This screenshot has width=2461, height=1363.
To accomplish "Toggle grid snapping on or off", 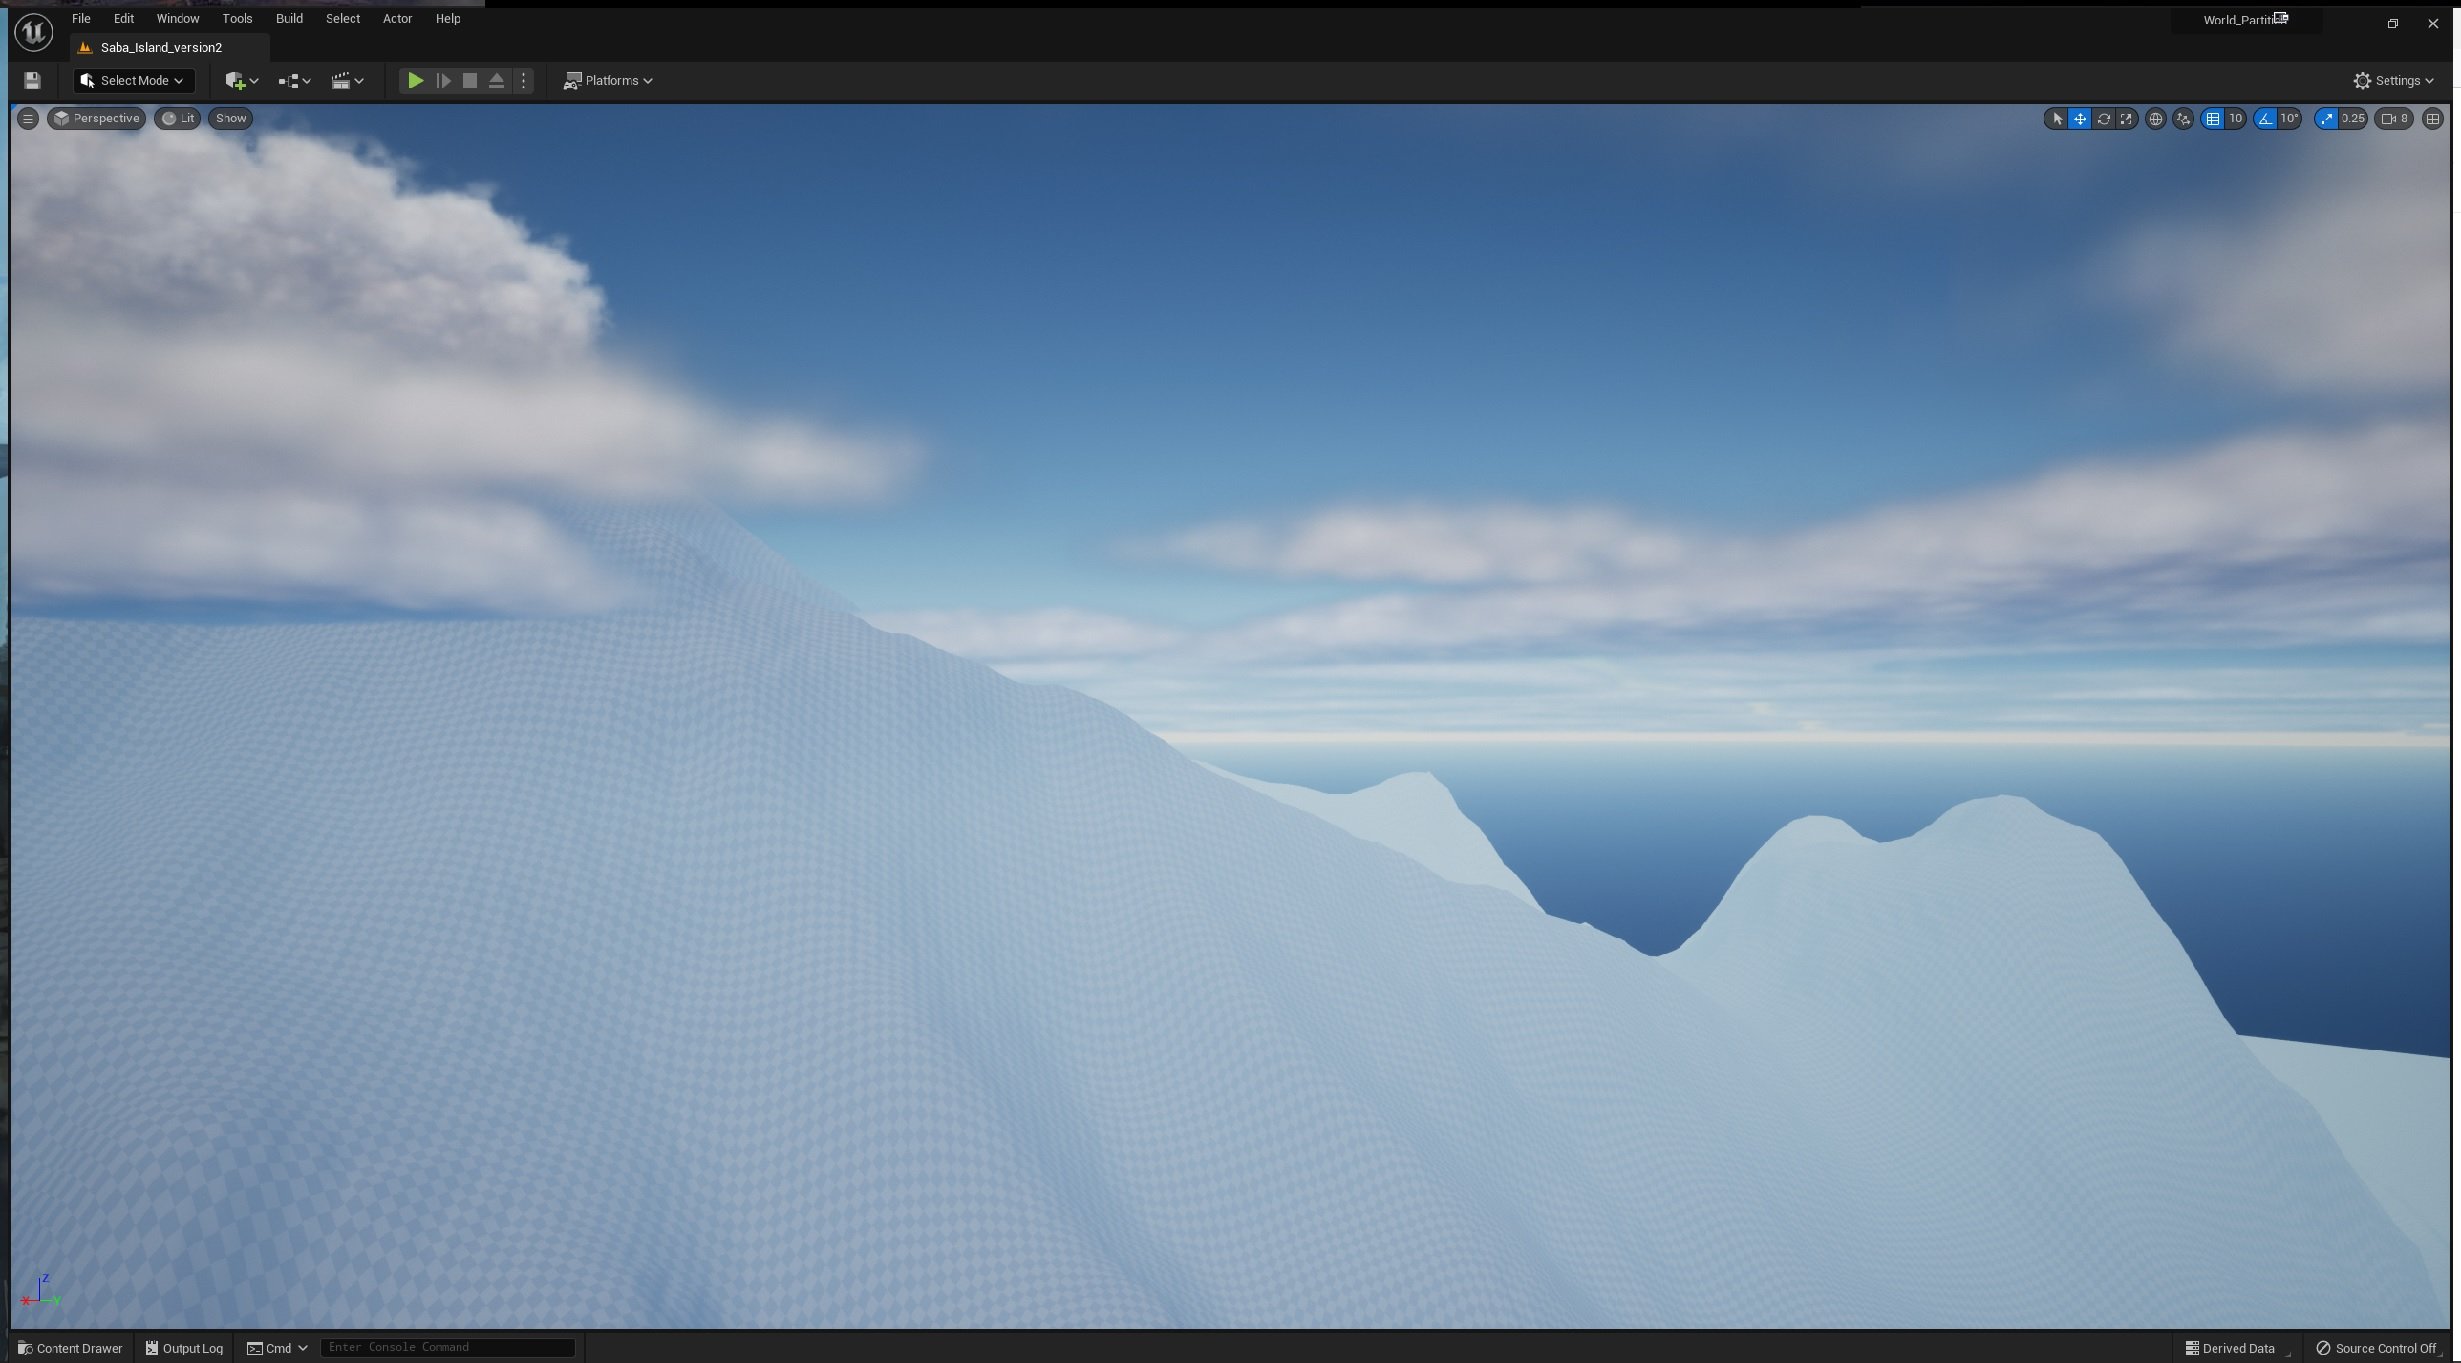I will [2213, 119].
